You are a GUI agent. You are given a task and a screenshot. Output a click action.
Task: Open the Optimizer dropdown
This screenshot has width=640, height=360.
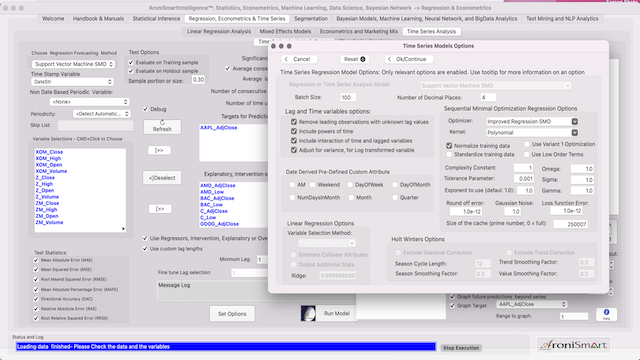pyautogui.click(x=532, y=122)
